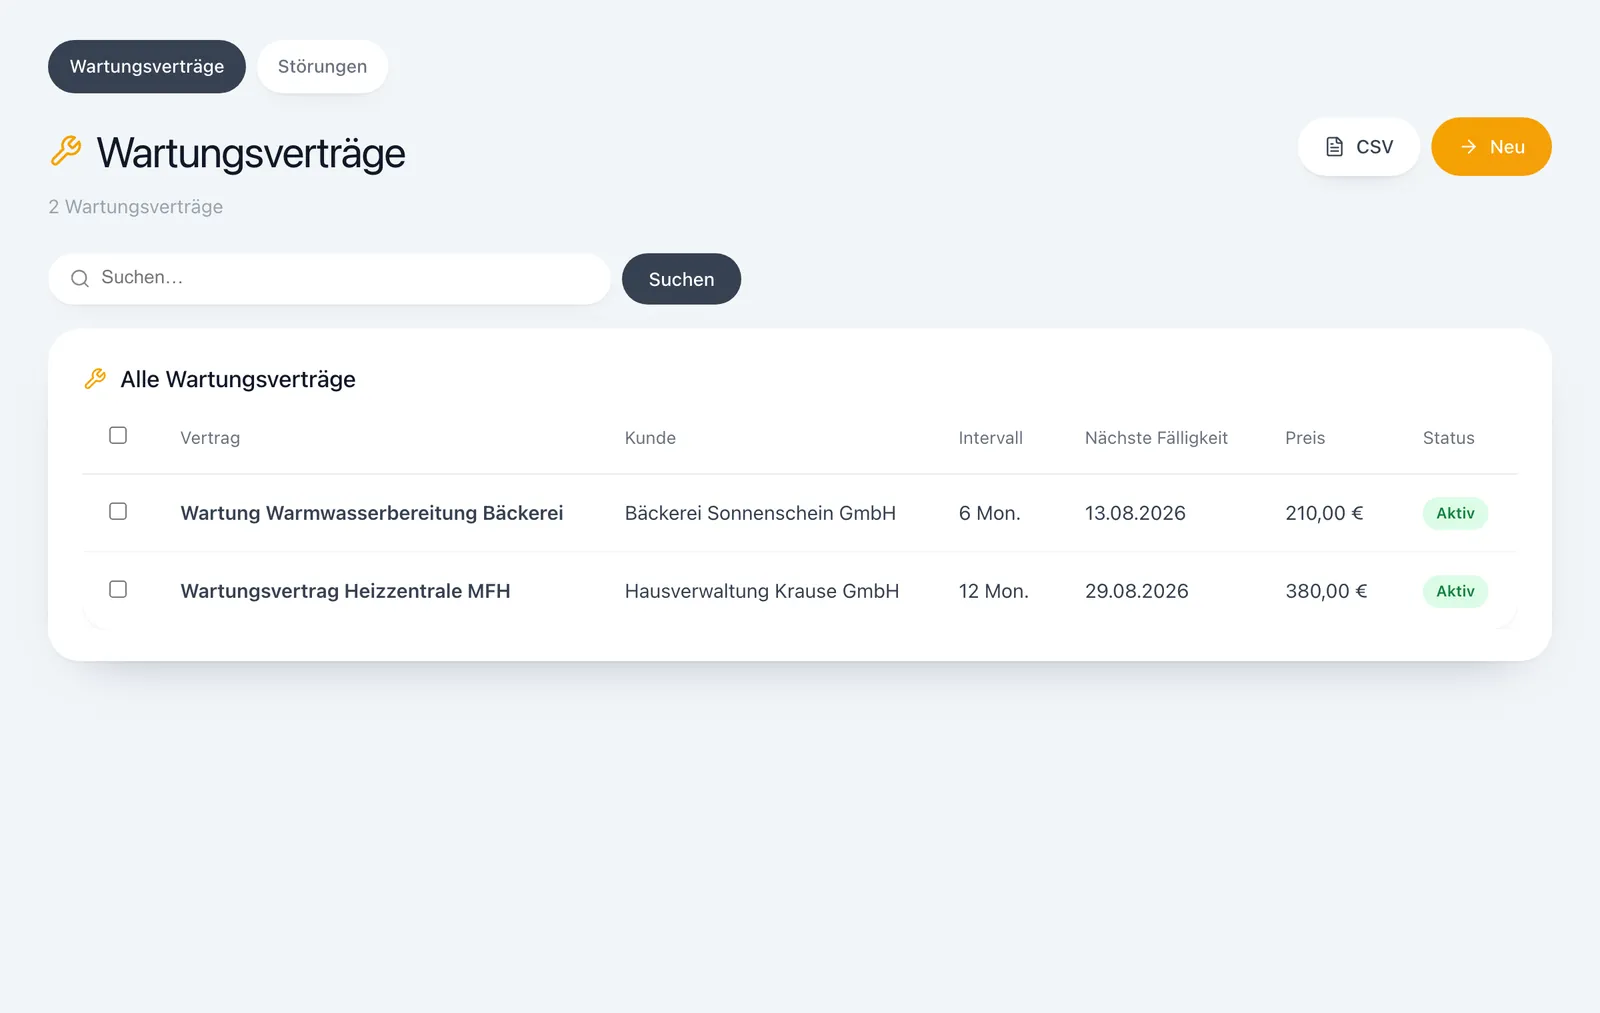Open the Wartung Warmwasserbereitung Bäckerei contract
Screen dimensions: 1600x1013
[372, 513]
